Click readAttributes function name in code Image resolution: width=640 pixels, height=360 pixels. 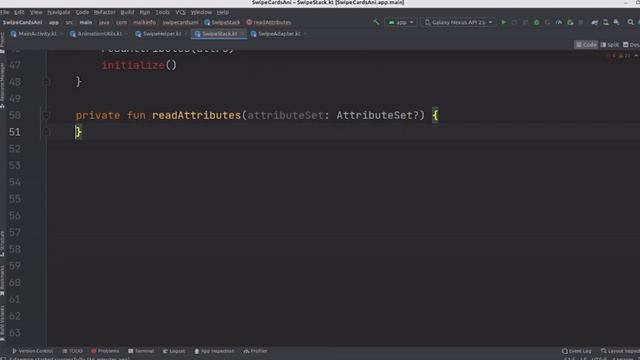(196, 116)
